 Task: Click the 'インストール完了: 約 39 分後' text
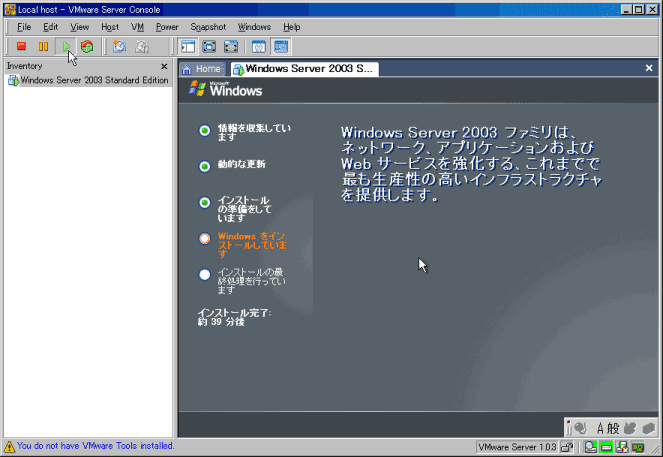(234, 317)
